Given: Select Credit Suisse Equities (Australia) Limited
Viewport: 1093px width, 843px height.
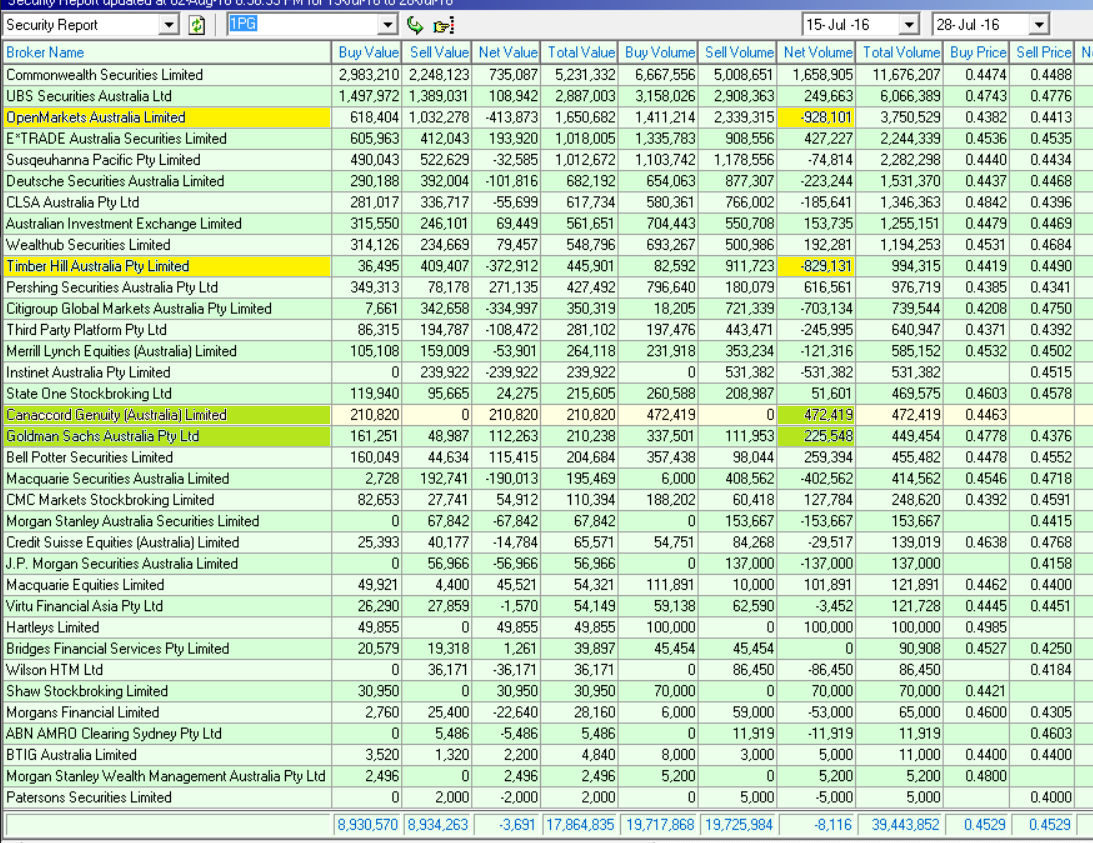Looking at the screenshot, I should 123,542.
